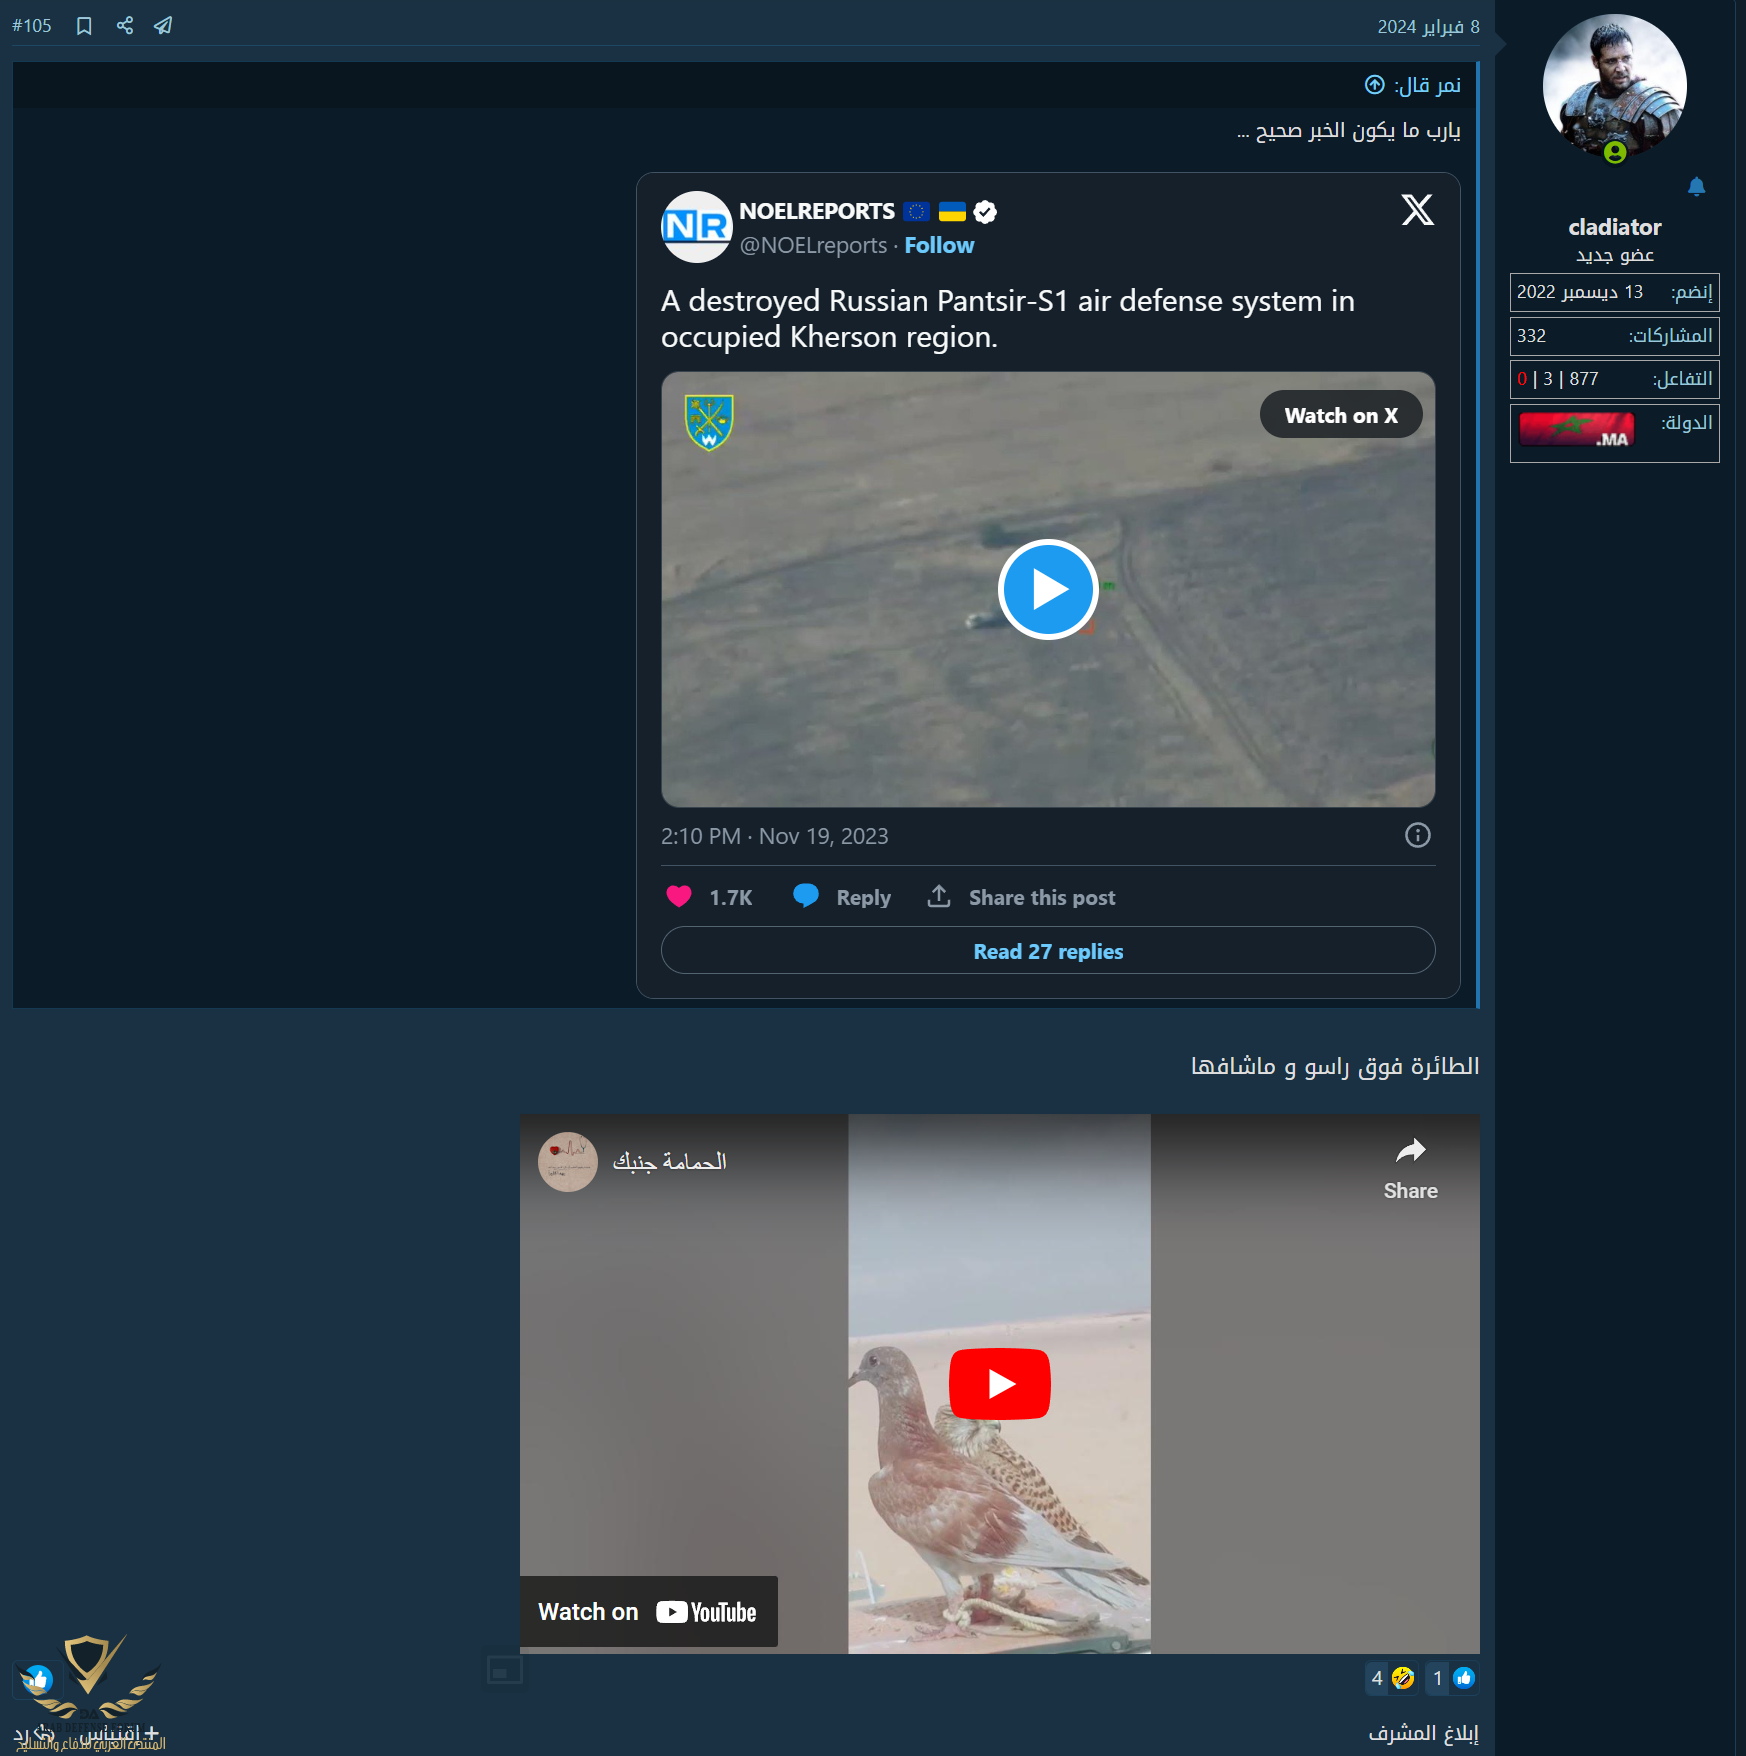Open Watch on YouTube link

[x=648, y=1612]
